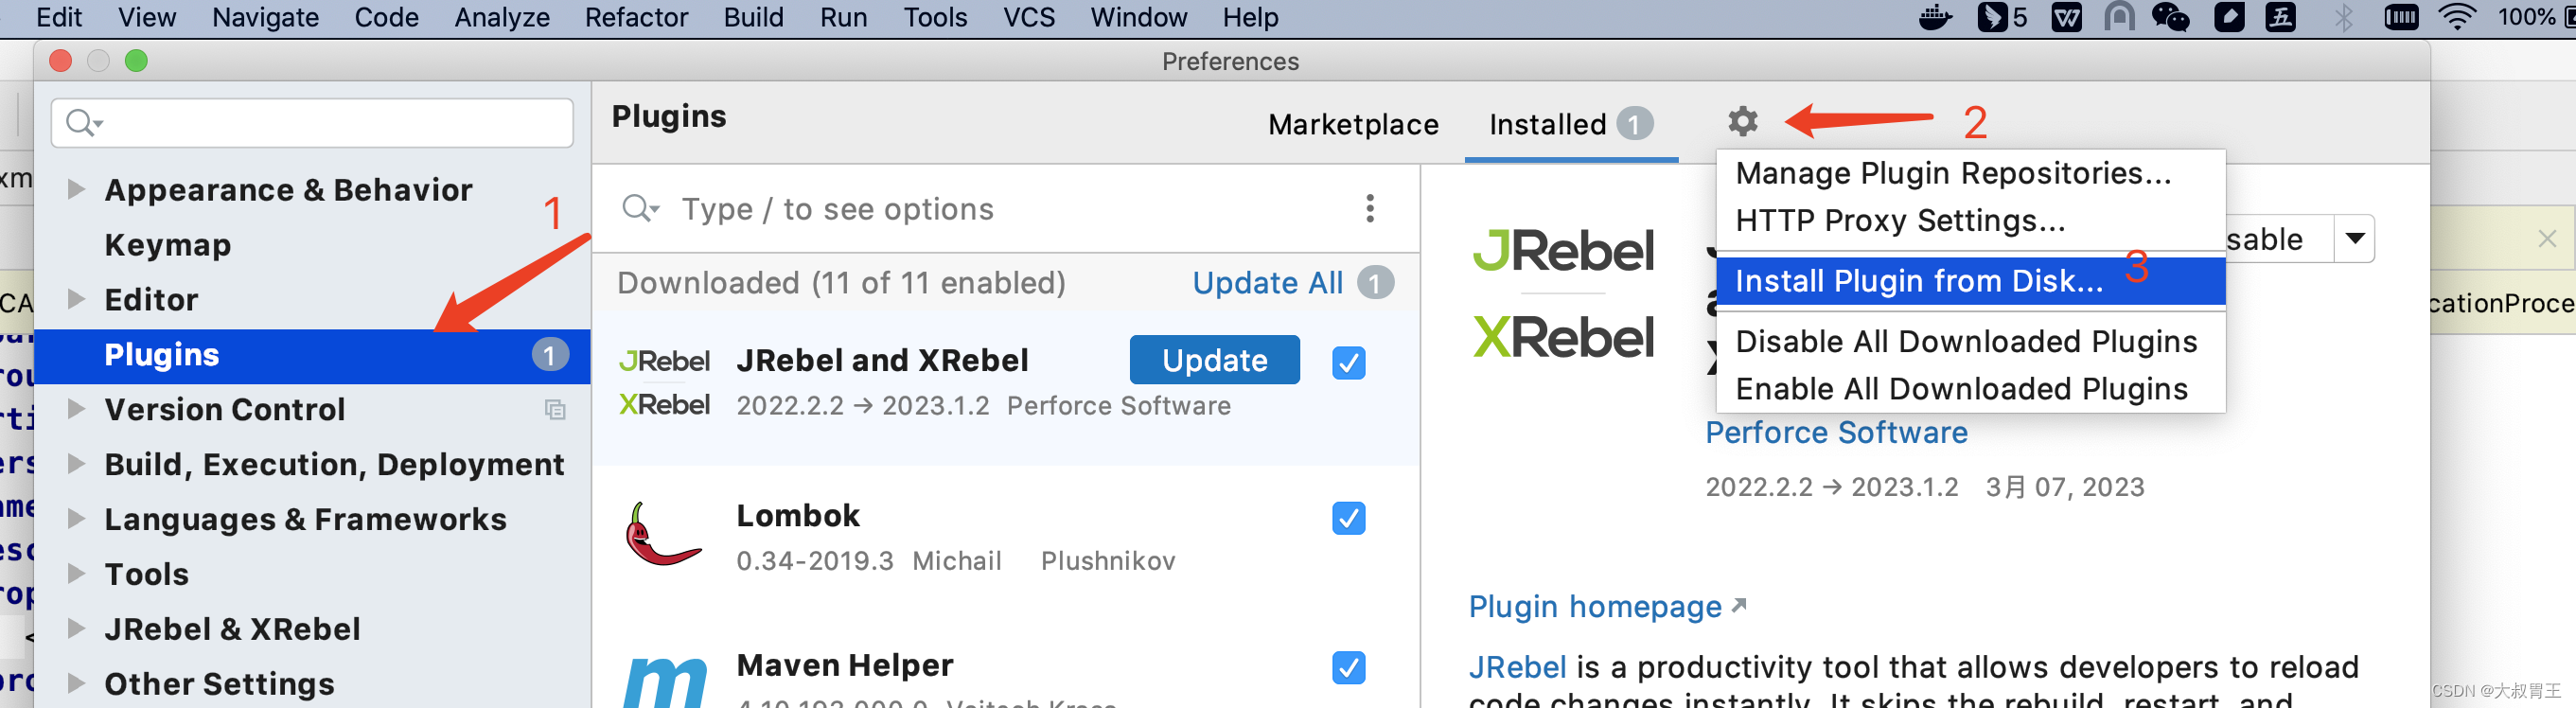The image size is (2576, 708).
Task: Open the Plugin homepage link
Action: [1595, 606]
